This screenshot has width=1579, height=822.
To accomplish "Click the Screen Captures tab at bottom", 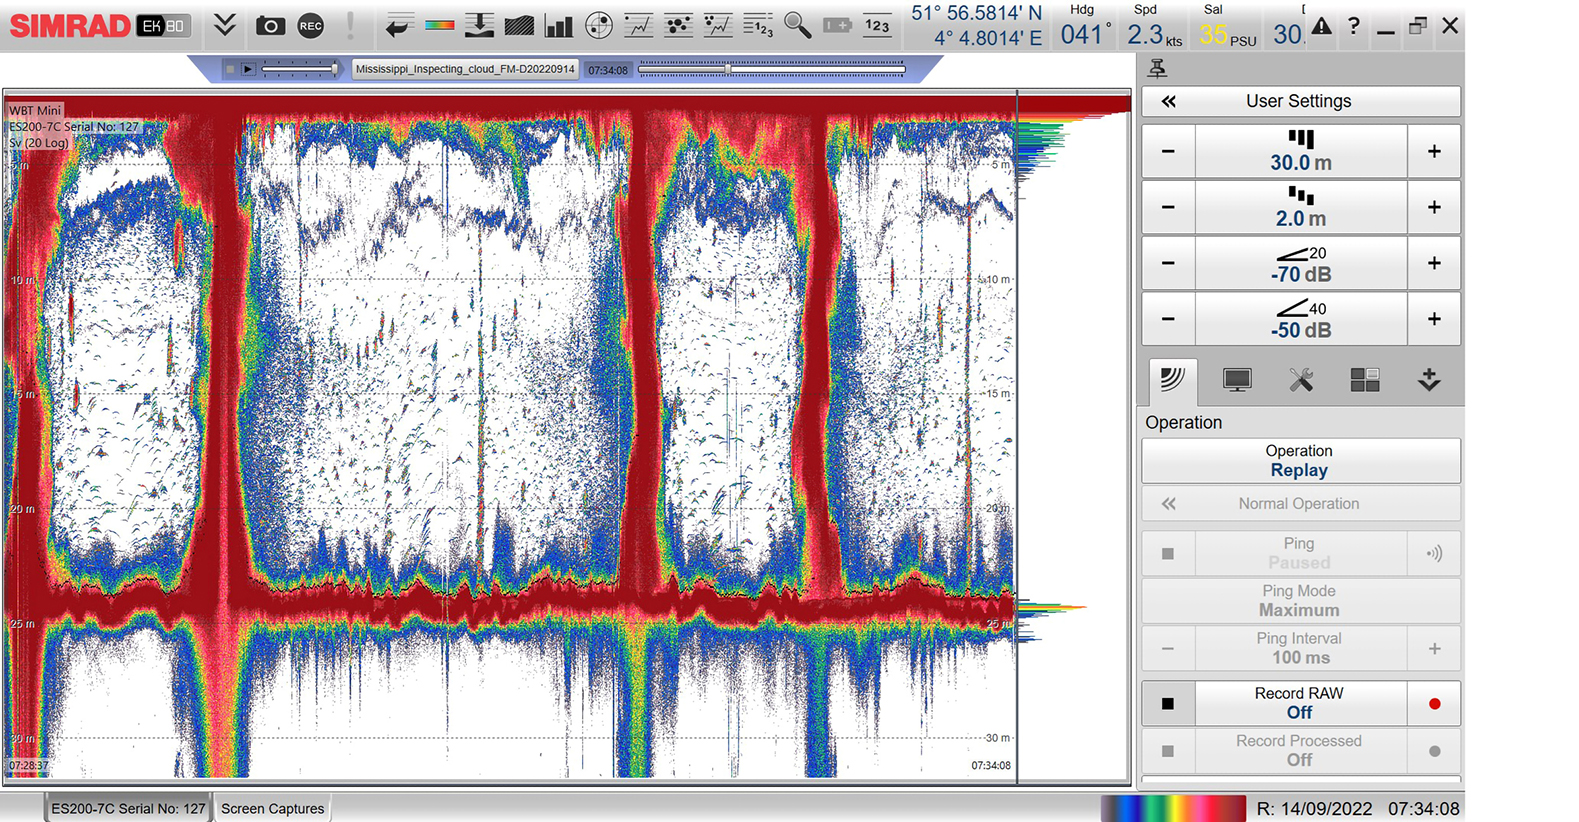I will (x=272, y=808).
